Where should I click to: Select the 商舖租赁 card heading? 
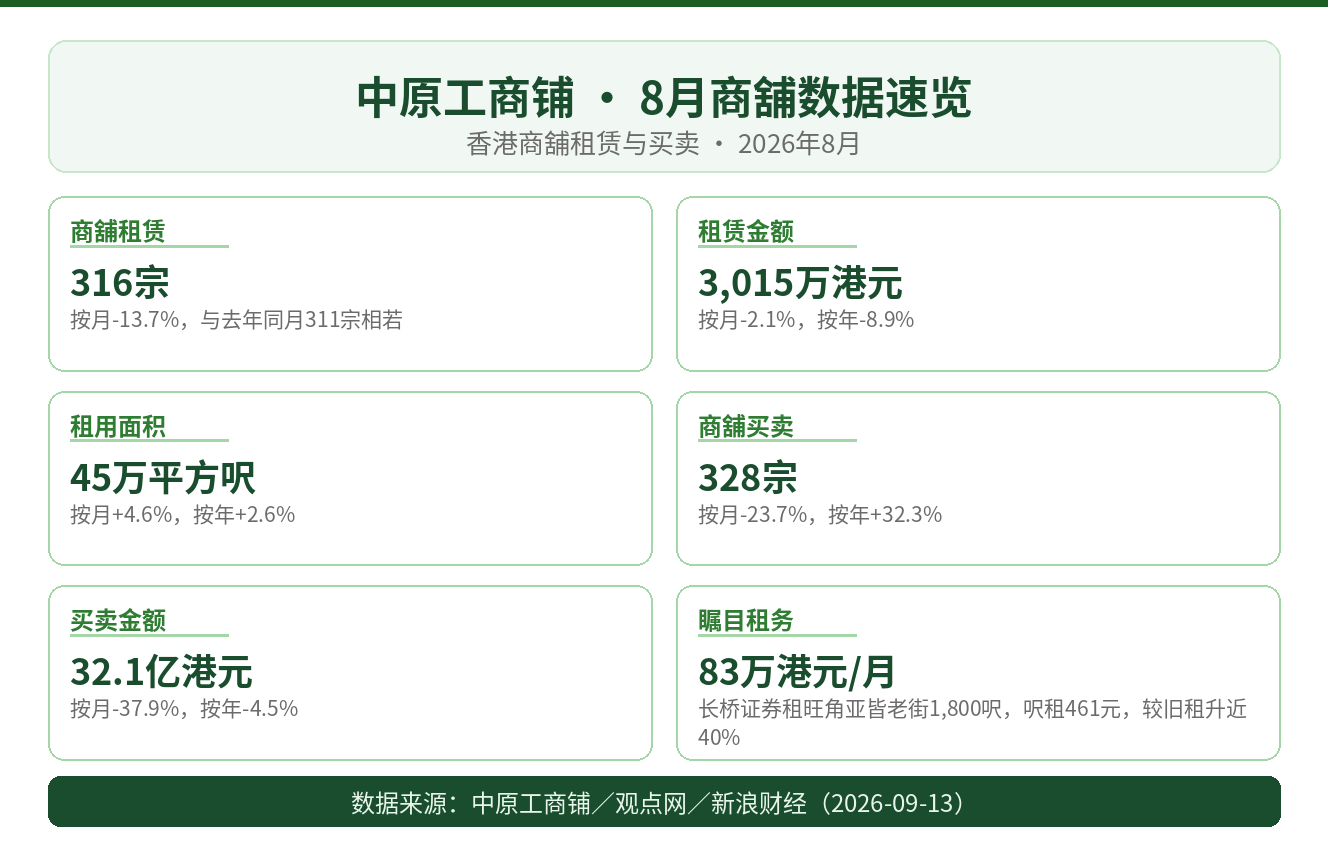point(118,232)
